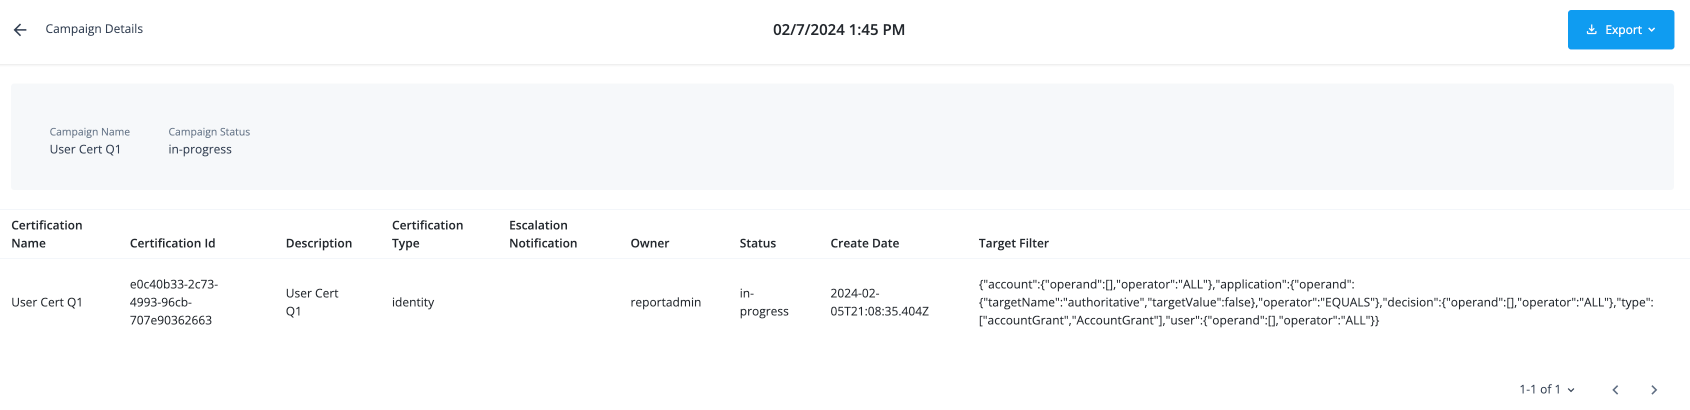Expand the Export dropdown chevron

pos(1652,30)
